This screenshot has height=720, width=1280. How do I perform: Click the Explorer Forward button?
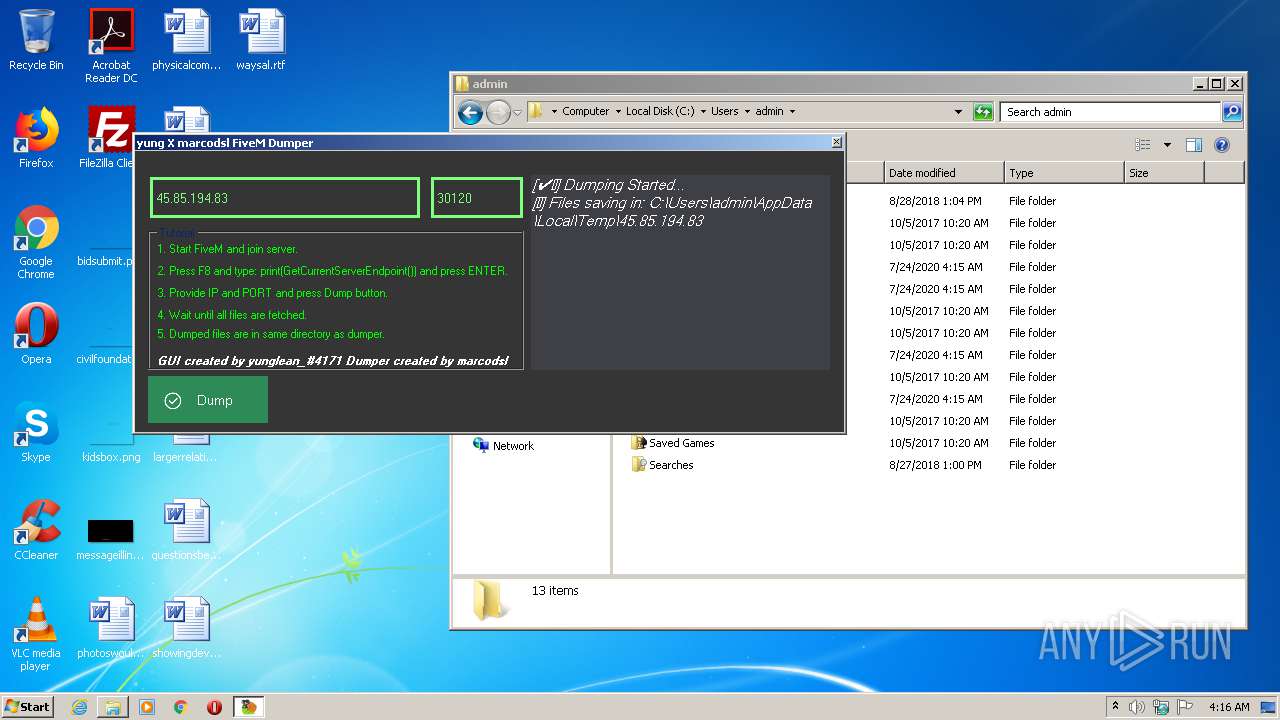pyautogui.click(x=498, y=112)
